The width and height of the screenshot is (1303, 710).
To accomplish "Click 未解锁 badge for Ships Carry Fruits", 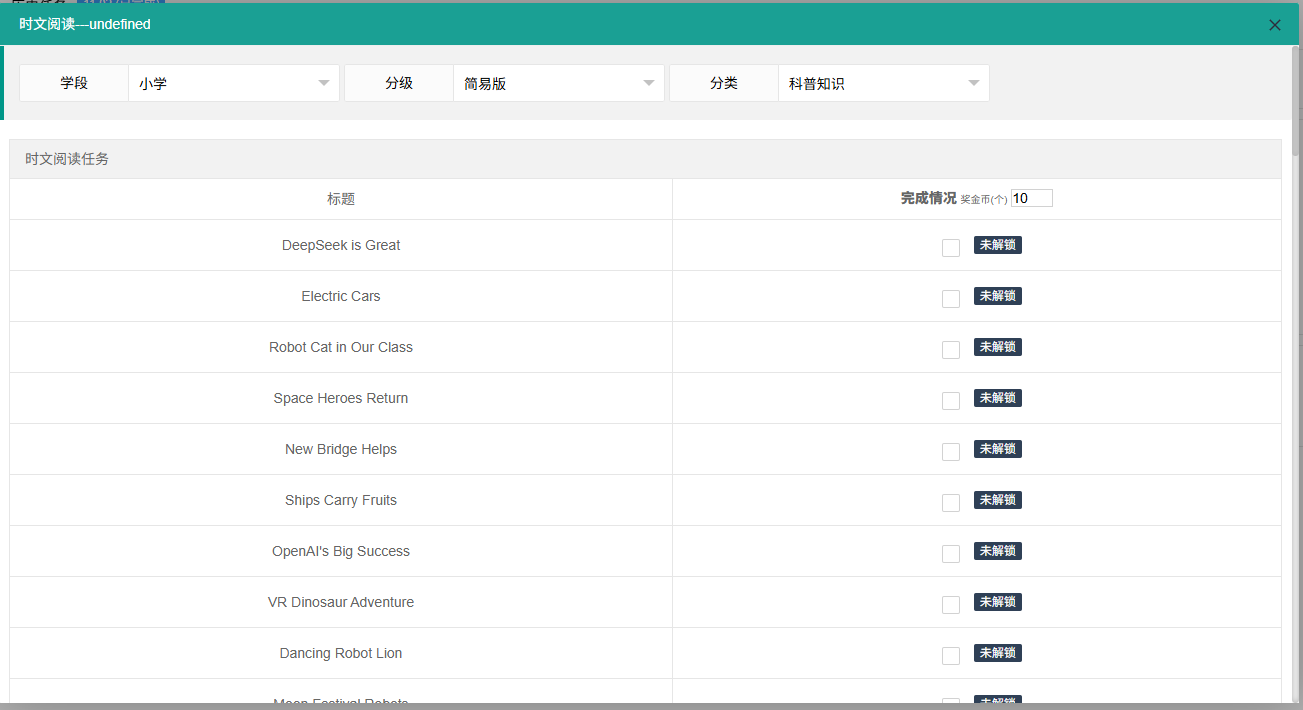I will coord(997,500).
